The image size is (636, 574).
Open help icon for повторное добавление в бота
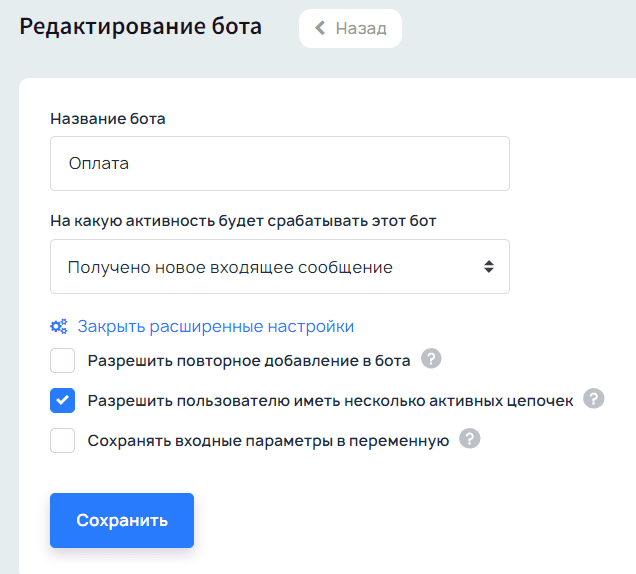tap(431, 359)
